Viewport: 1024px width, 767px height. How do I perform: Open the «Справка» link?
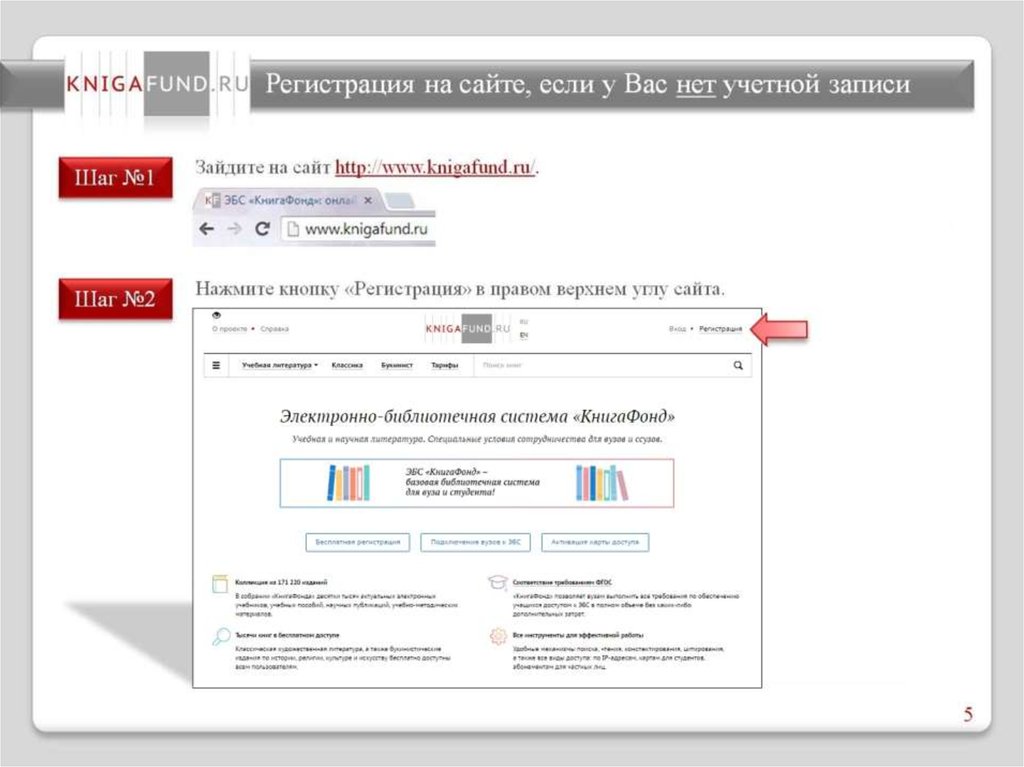tap(274, 329)
